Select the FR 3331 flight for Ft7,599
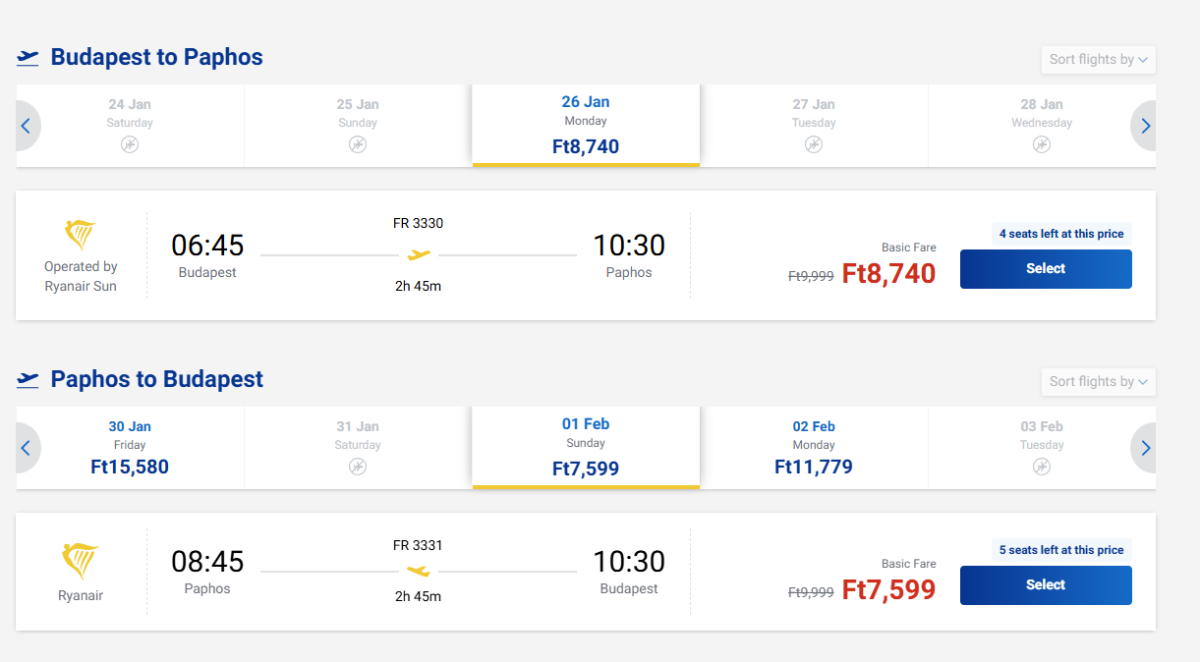 [1045, 585]
